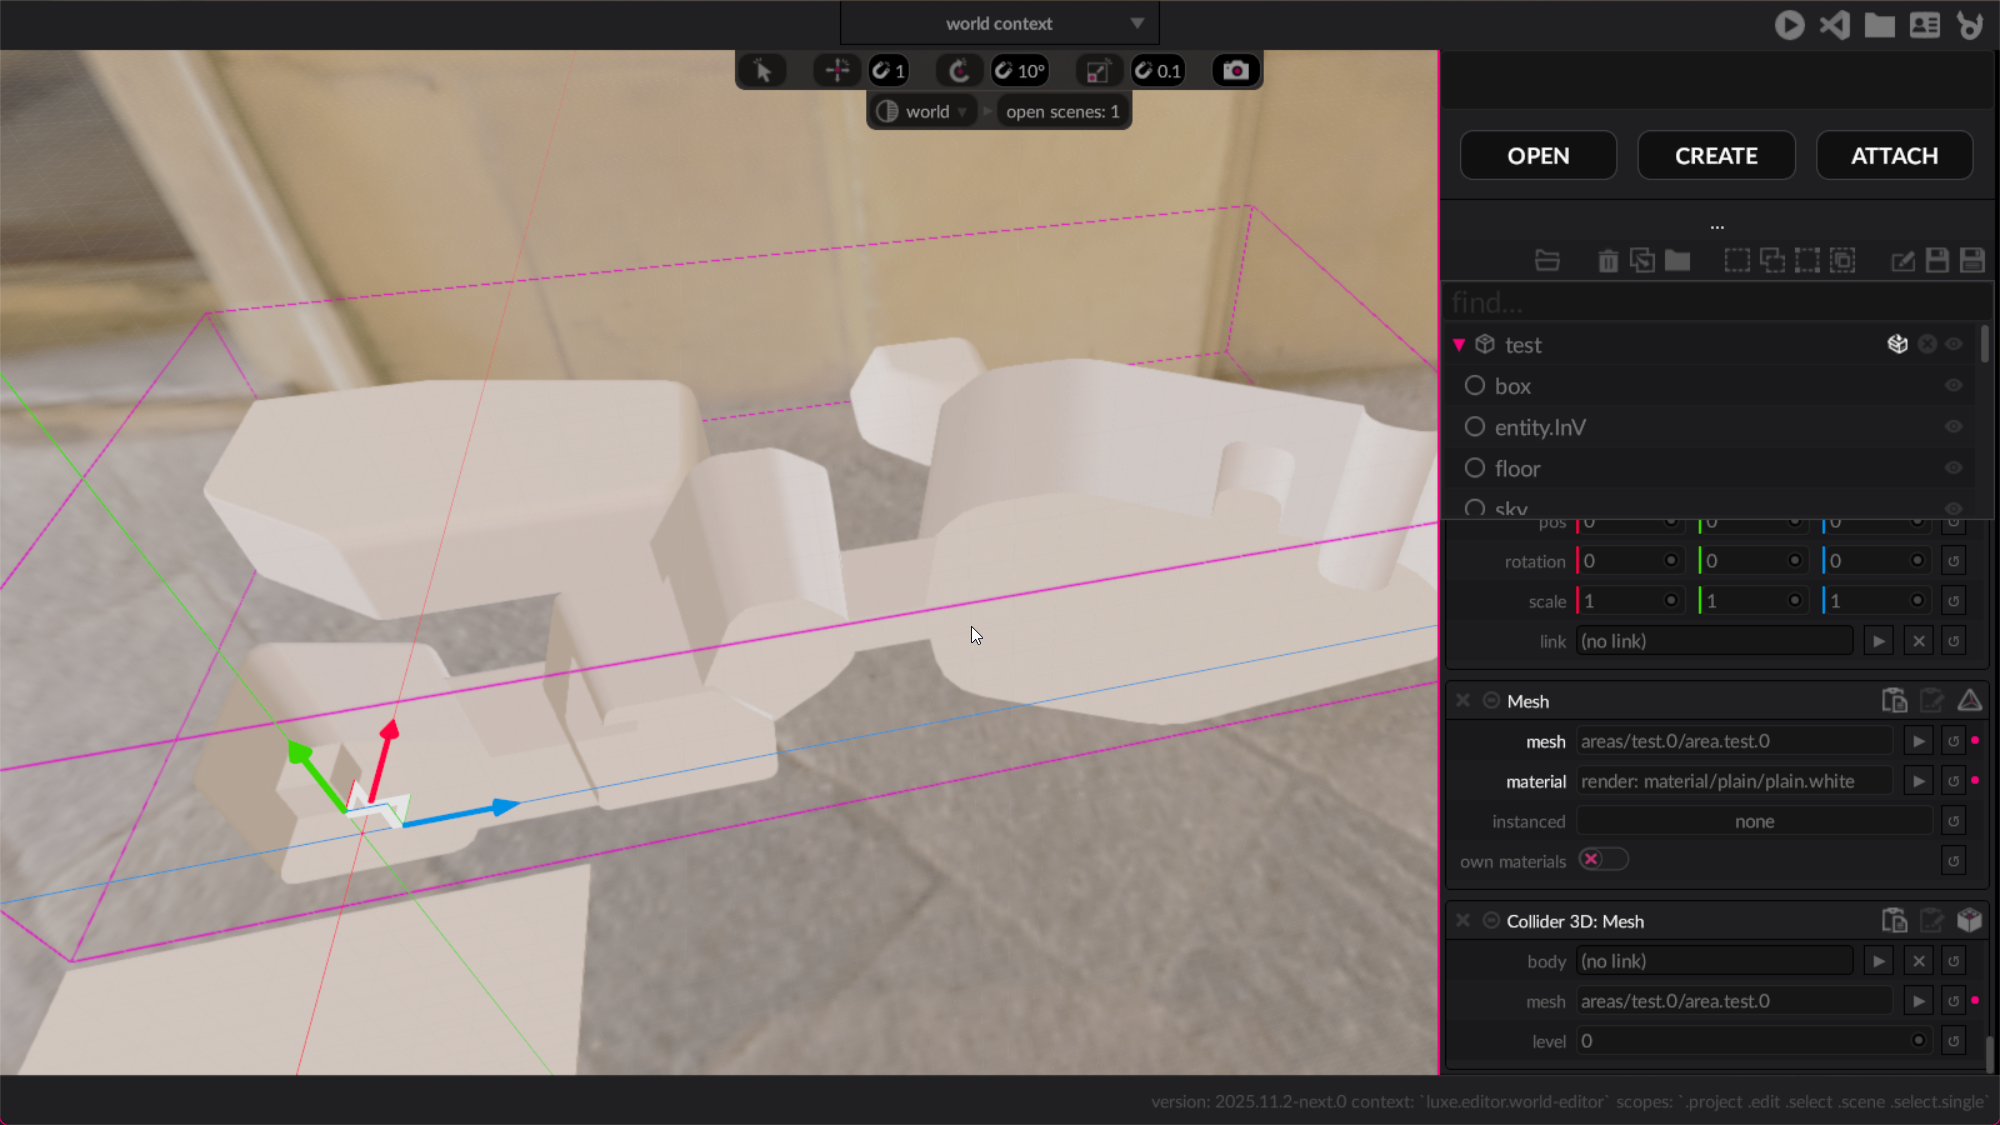Click the open scenes: 1 item
Viewport: 2000px width, 1125px height.
click(x=1062, y=112)
